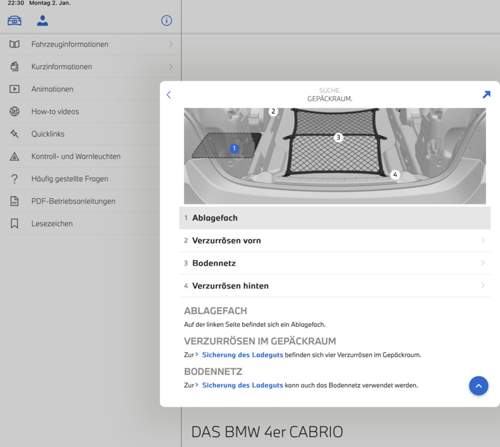Click the Animationen play icon
Viewport: 500px width, 447px height.
14,89
